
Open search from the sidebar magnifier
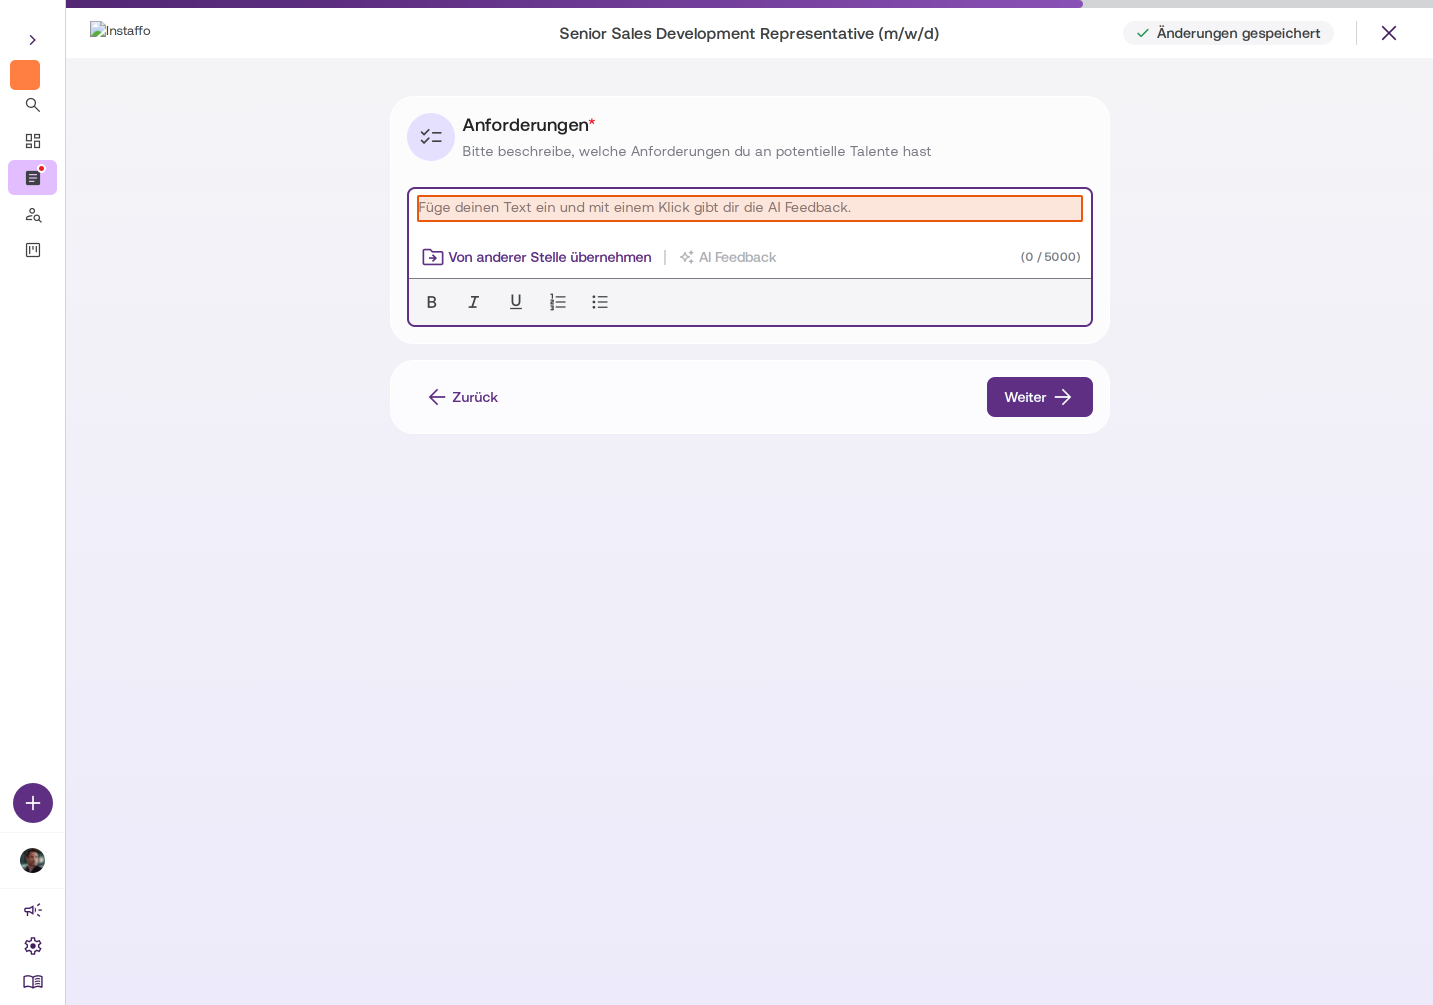pos(33,105)
